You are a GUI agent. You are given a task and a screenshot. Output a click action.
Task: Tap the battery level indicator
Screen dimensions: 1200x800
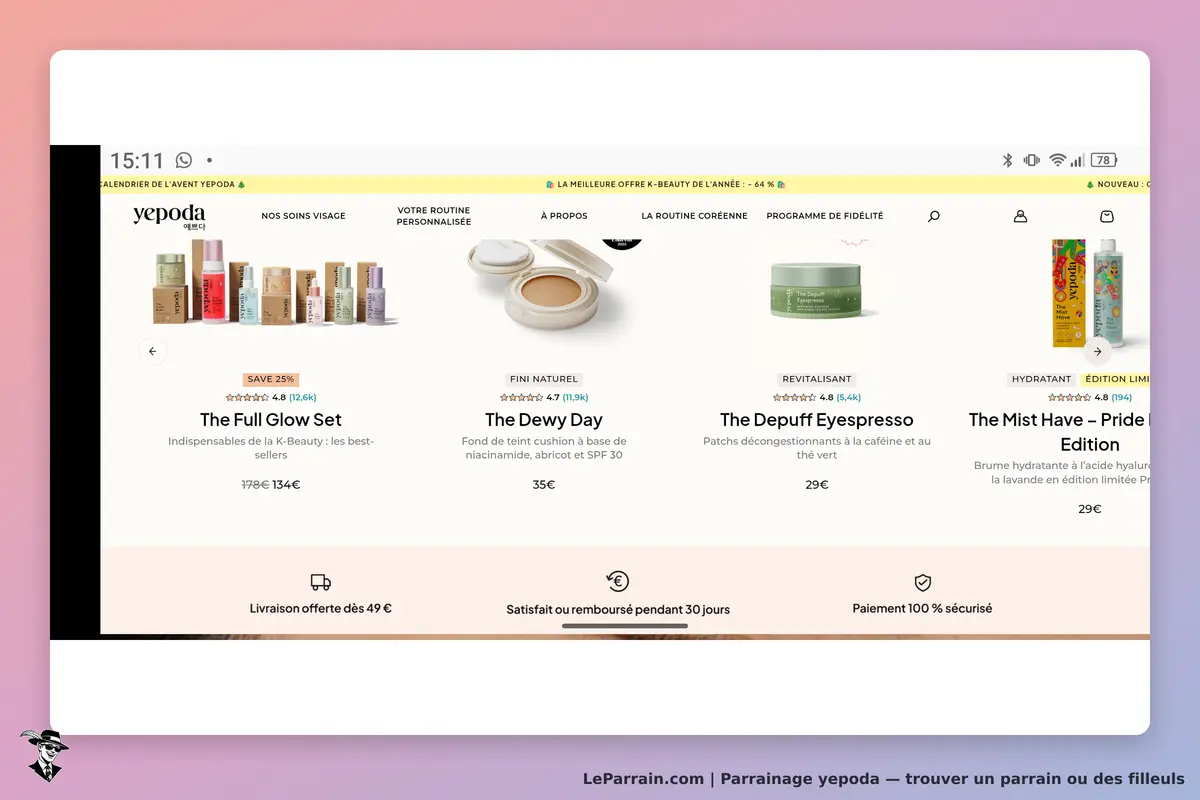[1104, 160]
